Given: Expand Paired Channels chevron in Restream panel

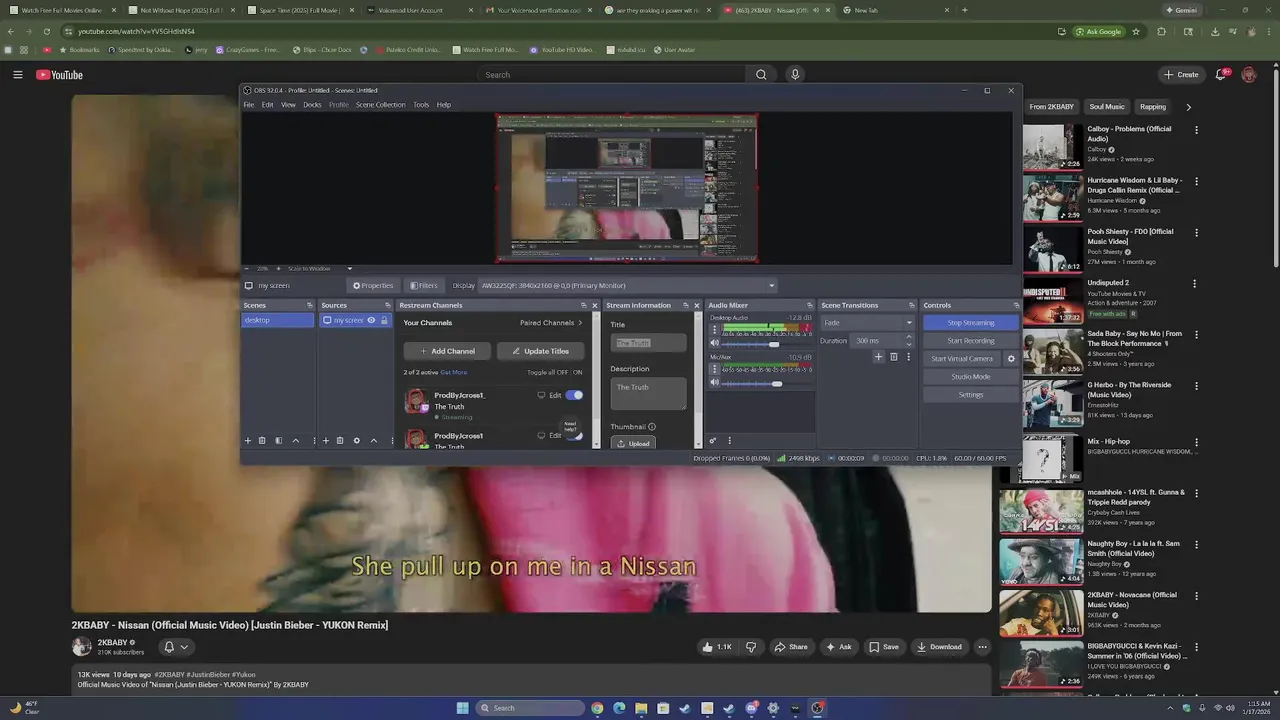Looking at the screenshot, I should click(580, 323).
